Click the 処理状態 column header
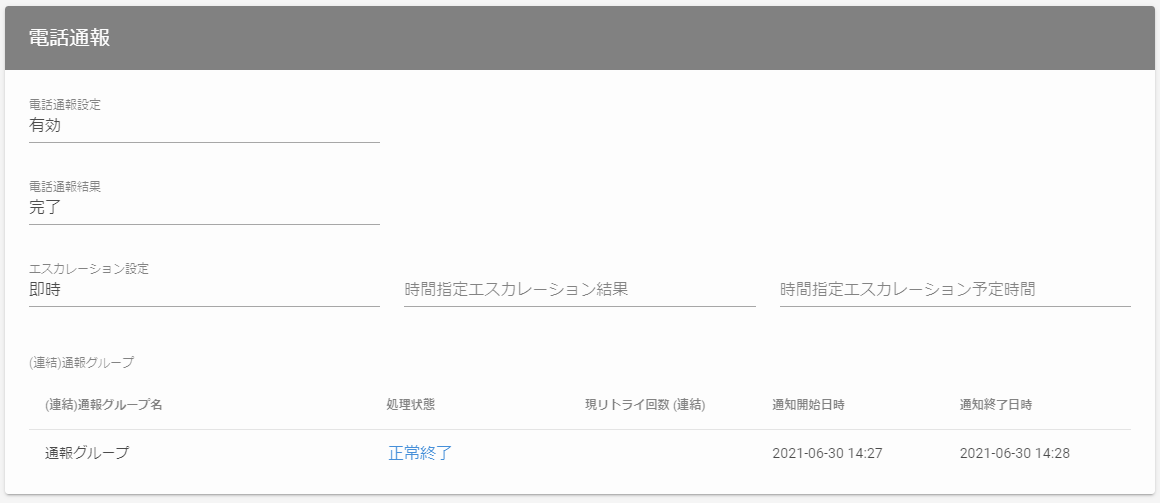Viewport: 1160px width, 503px height. [411, 405]
